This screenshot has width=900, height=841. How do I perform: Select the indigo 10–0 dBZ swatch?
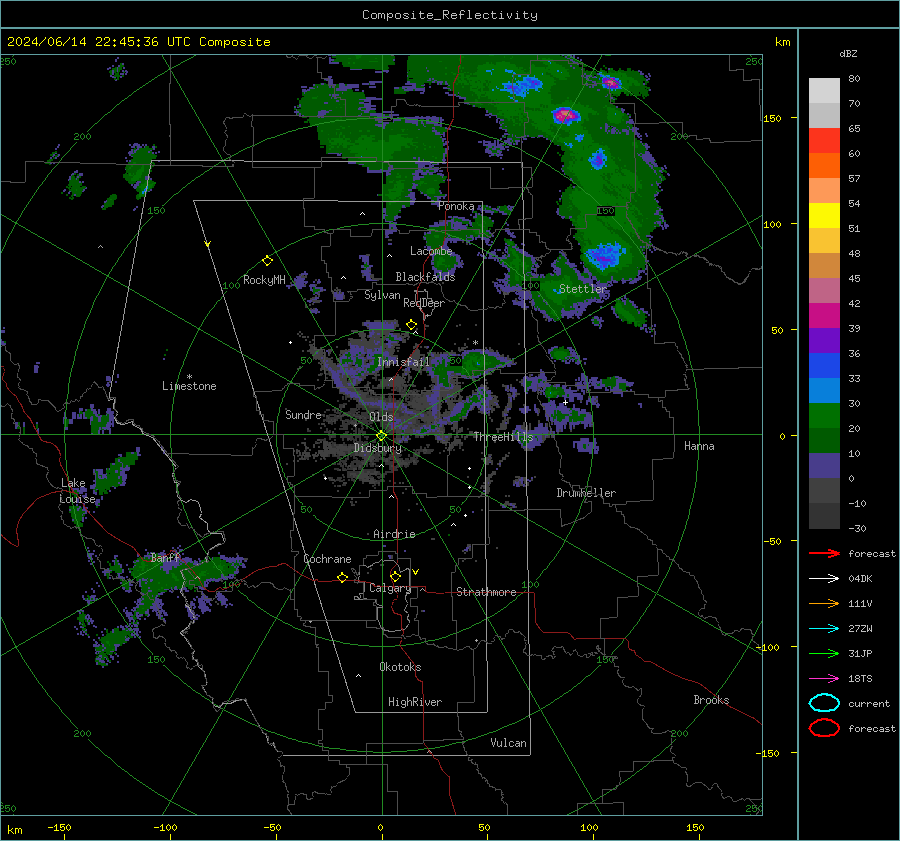(x=824, y=466)
